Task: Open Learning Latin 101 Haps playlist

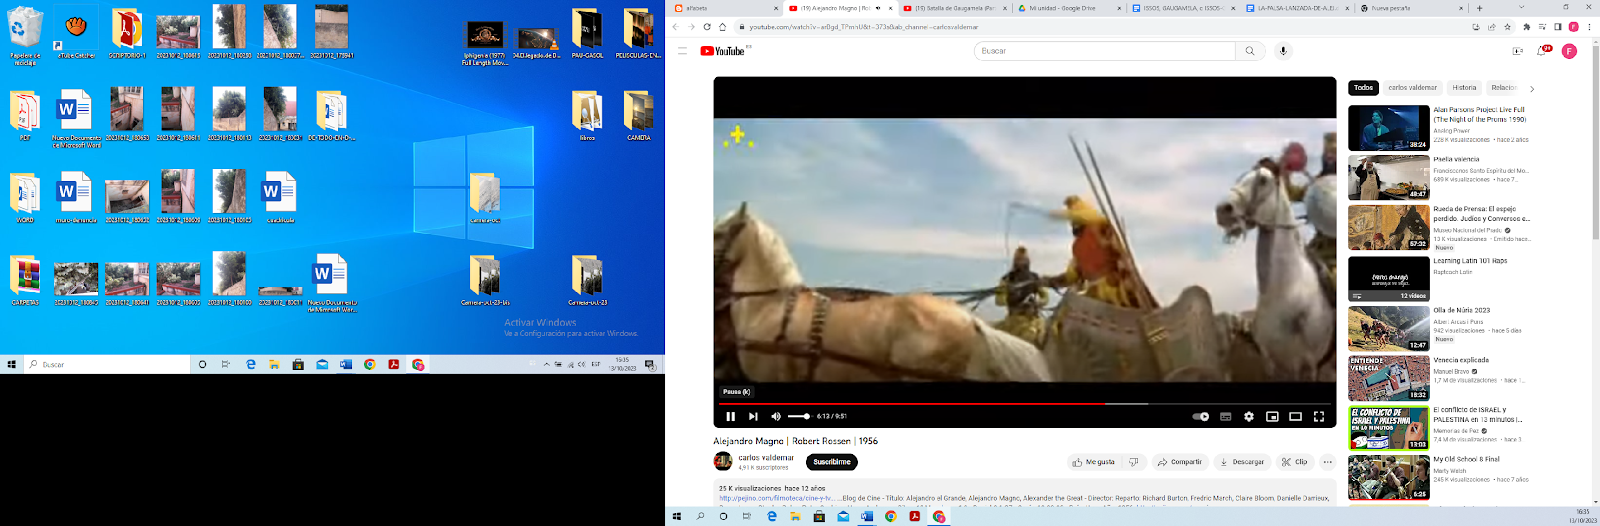Action: [x=1388, y=278]
